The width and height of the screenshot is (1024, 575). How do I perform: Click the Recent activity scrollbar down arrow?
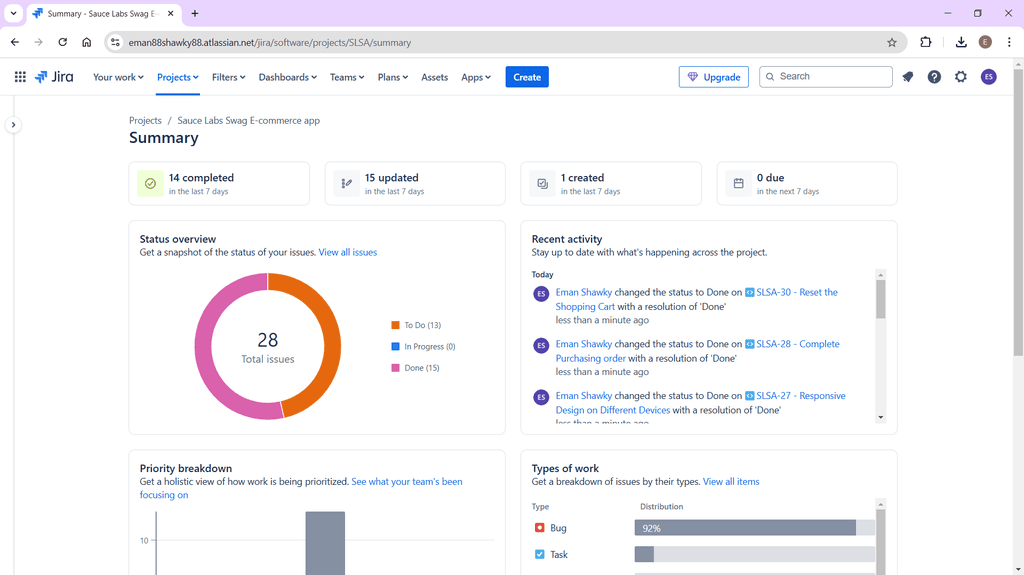click(x=880, y=417)
